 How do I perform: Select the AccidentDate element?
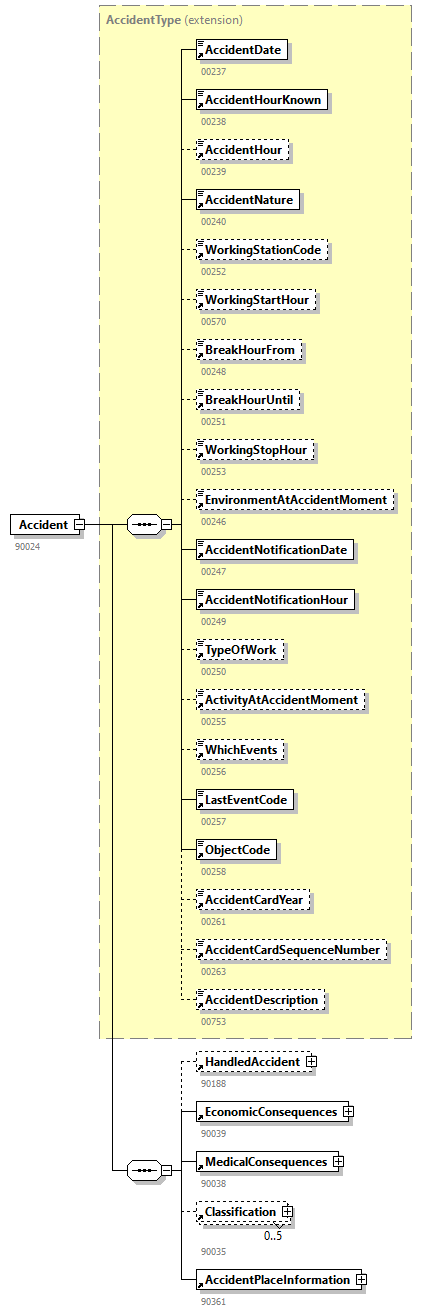pyautogui.click(x=242, y=49)
